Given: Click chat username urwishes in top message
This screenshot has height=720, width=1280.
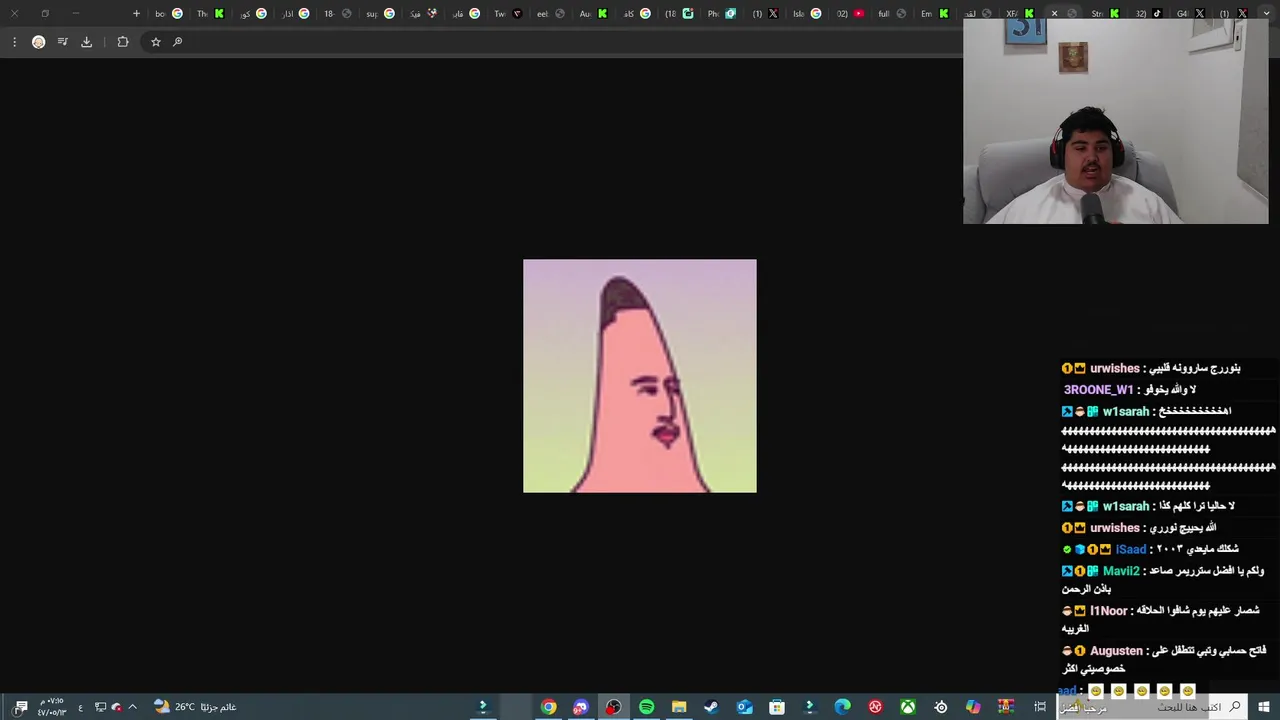Looking at the screenshot, I should (1114, 368).
